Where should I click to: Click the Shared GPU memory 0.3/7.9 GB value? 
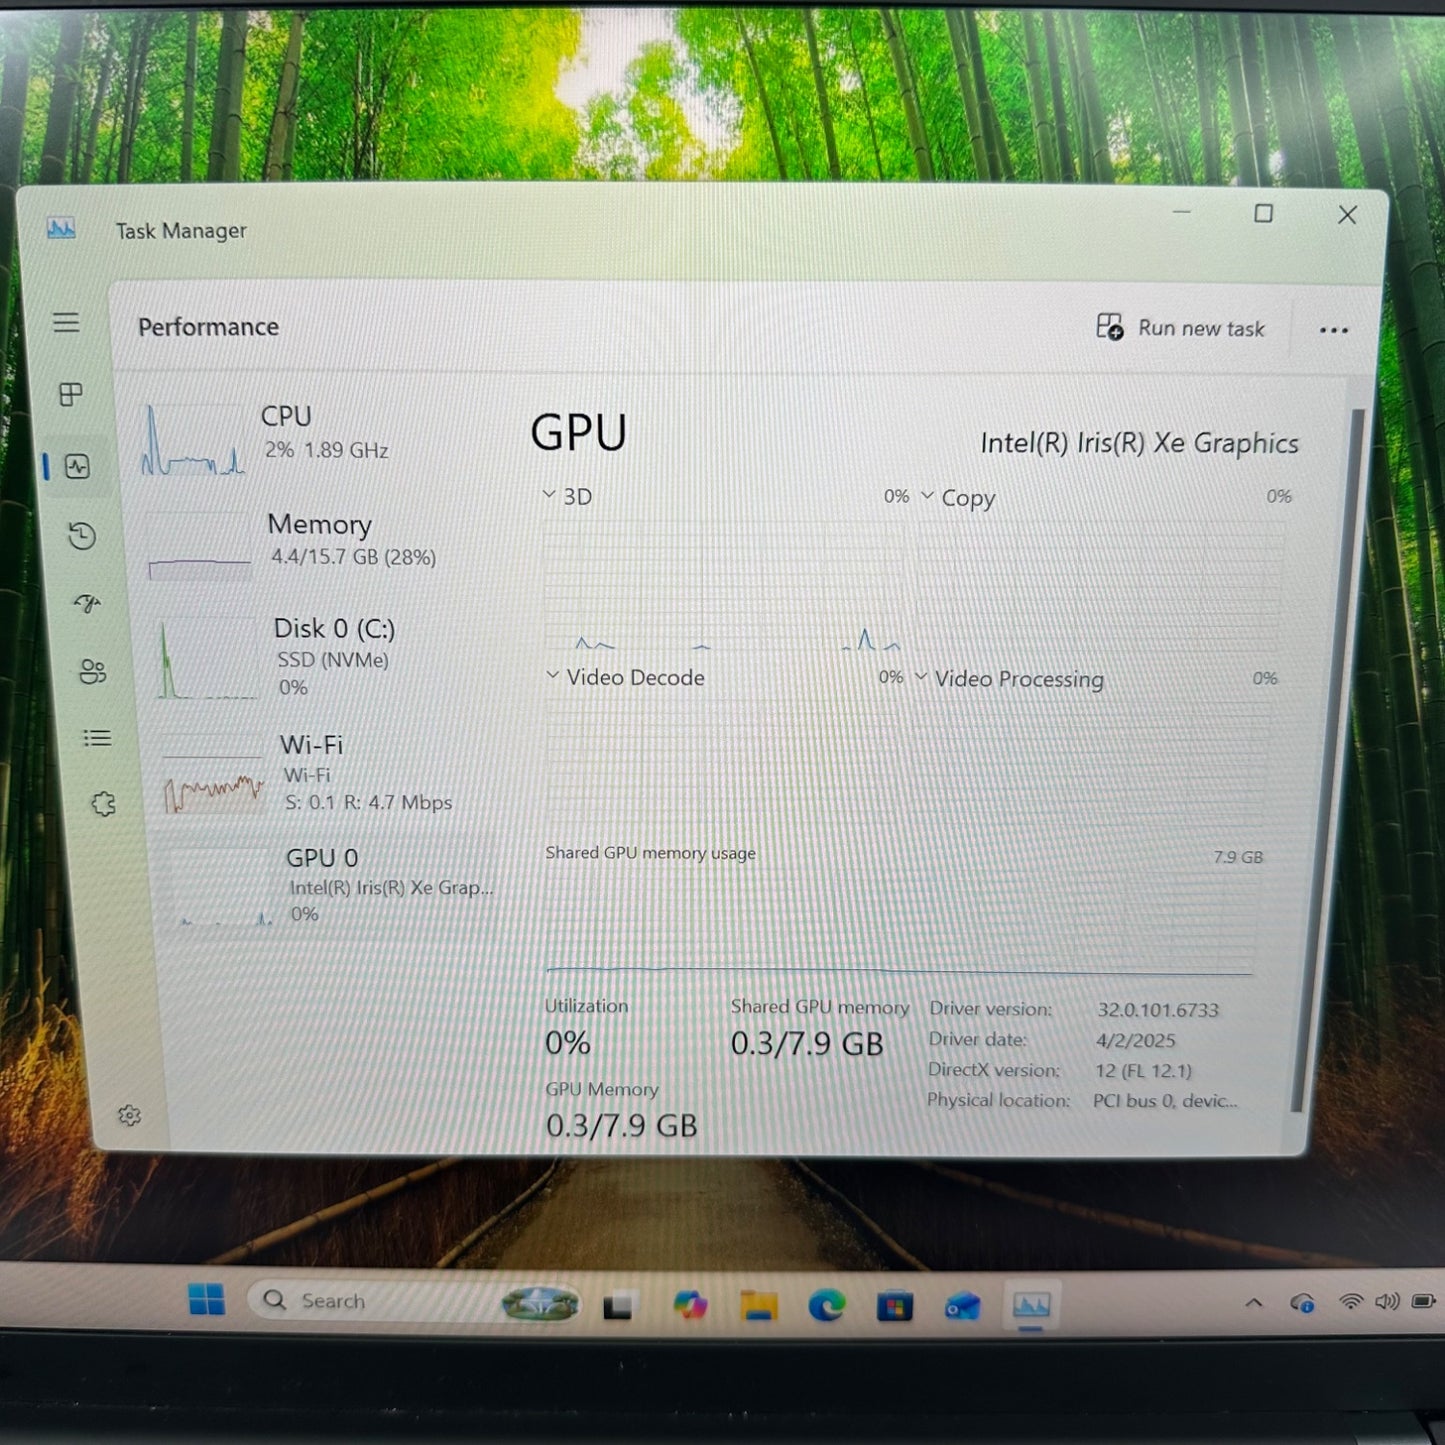coord(807,1044)
